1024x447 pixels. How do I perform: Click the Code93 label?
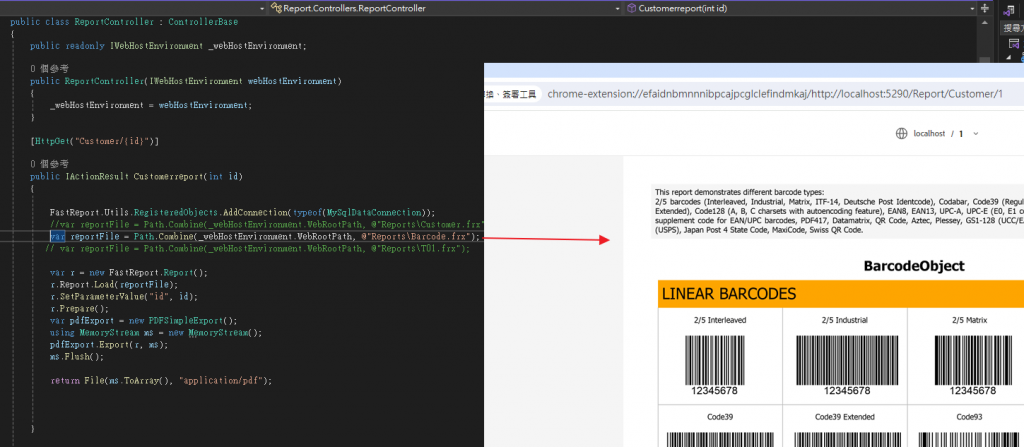tap(970, 417)
